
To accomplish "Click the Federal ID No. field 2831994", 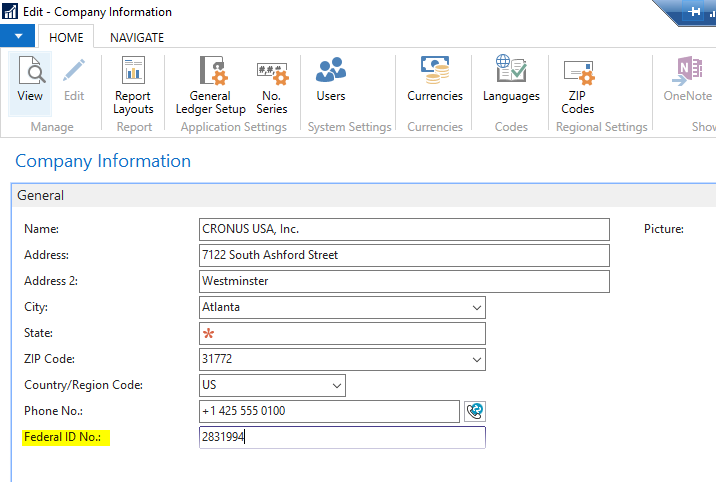I will pos(342,437).
